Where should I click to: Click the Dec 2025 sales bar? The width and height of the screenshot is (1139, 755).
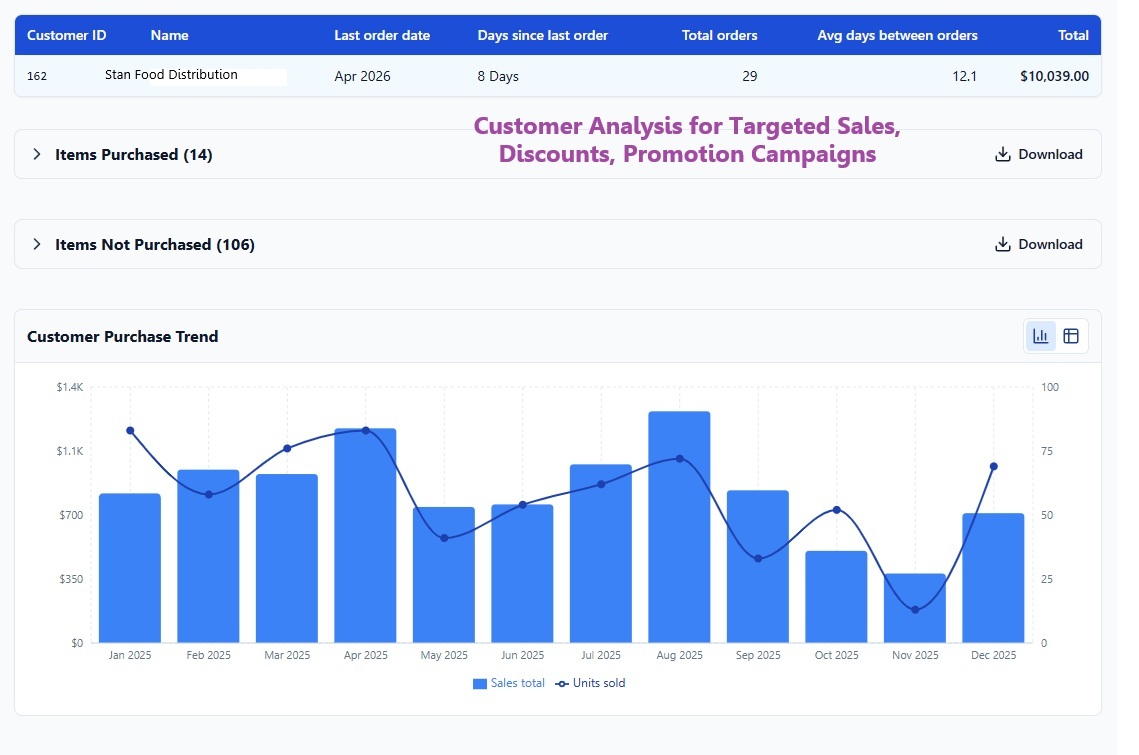point(993,578)
